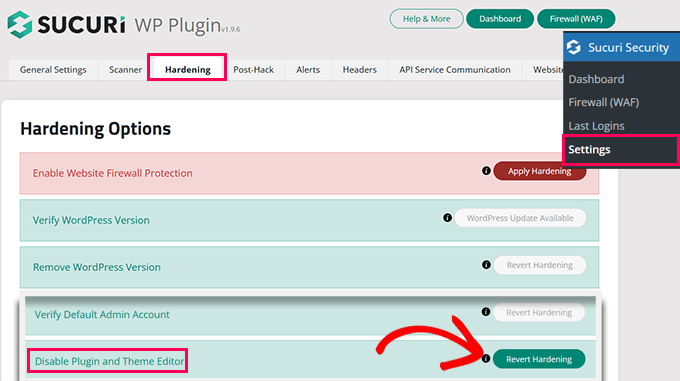Click Remove WordPress Version label
The width and height of the screenshot is (680, 381).
[97, 267]
